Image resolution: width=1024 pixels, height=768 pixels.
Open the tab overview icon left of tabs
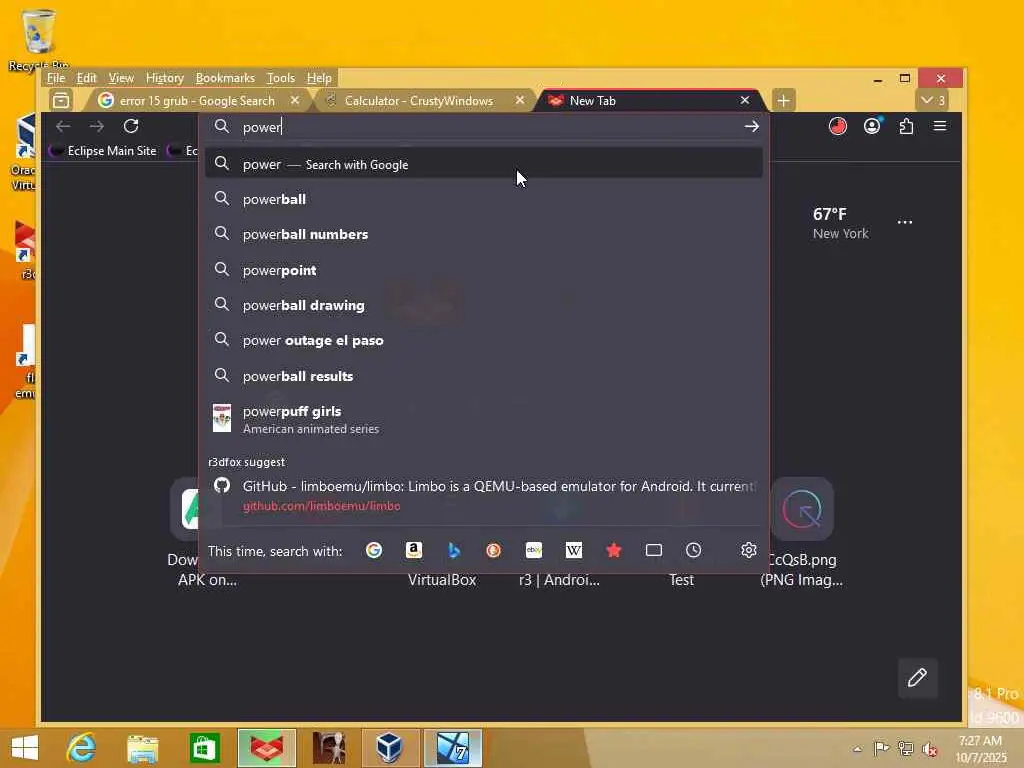(x=61, y=101)
